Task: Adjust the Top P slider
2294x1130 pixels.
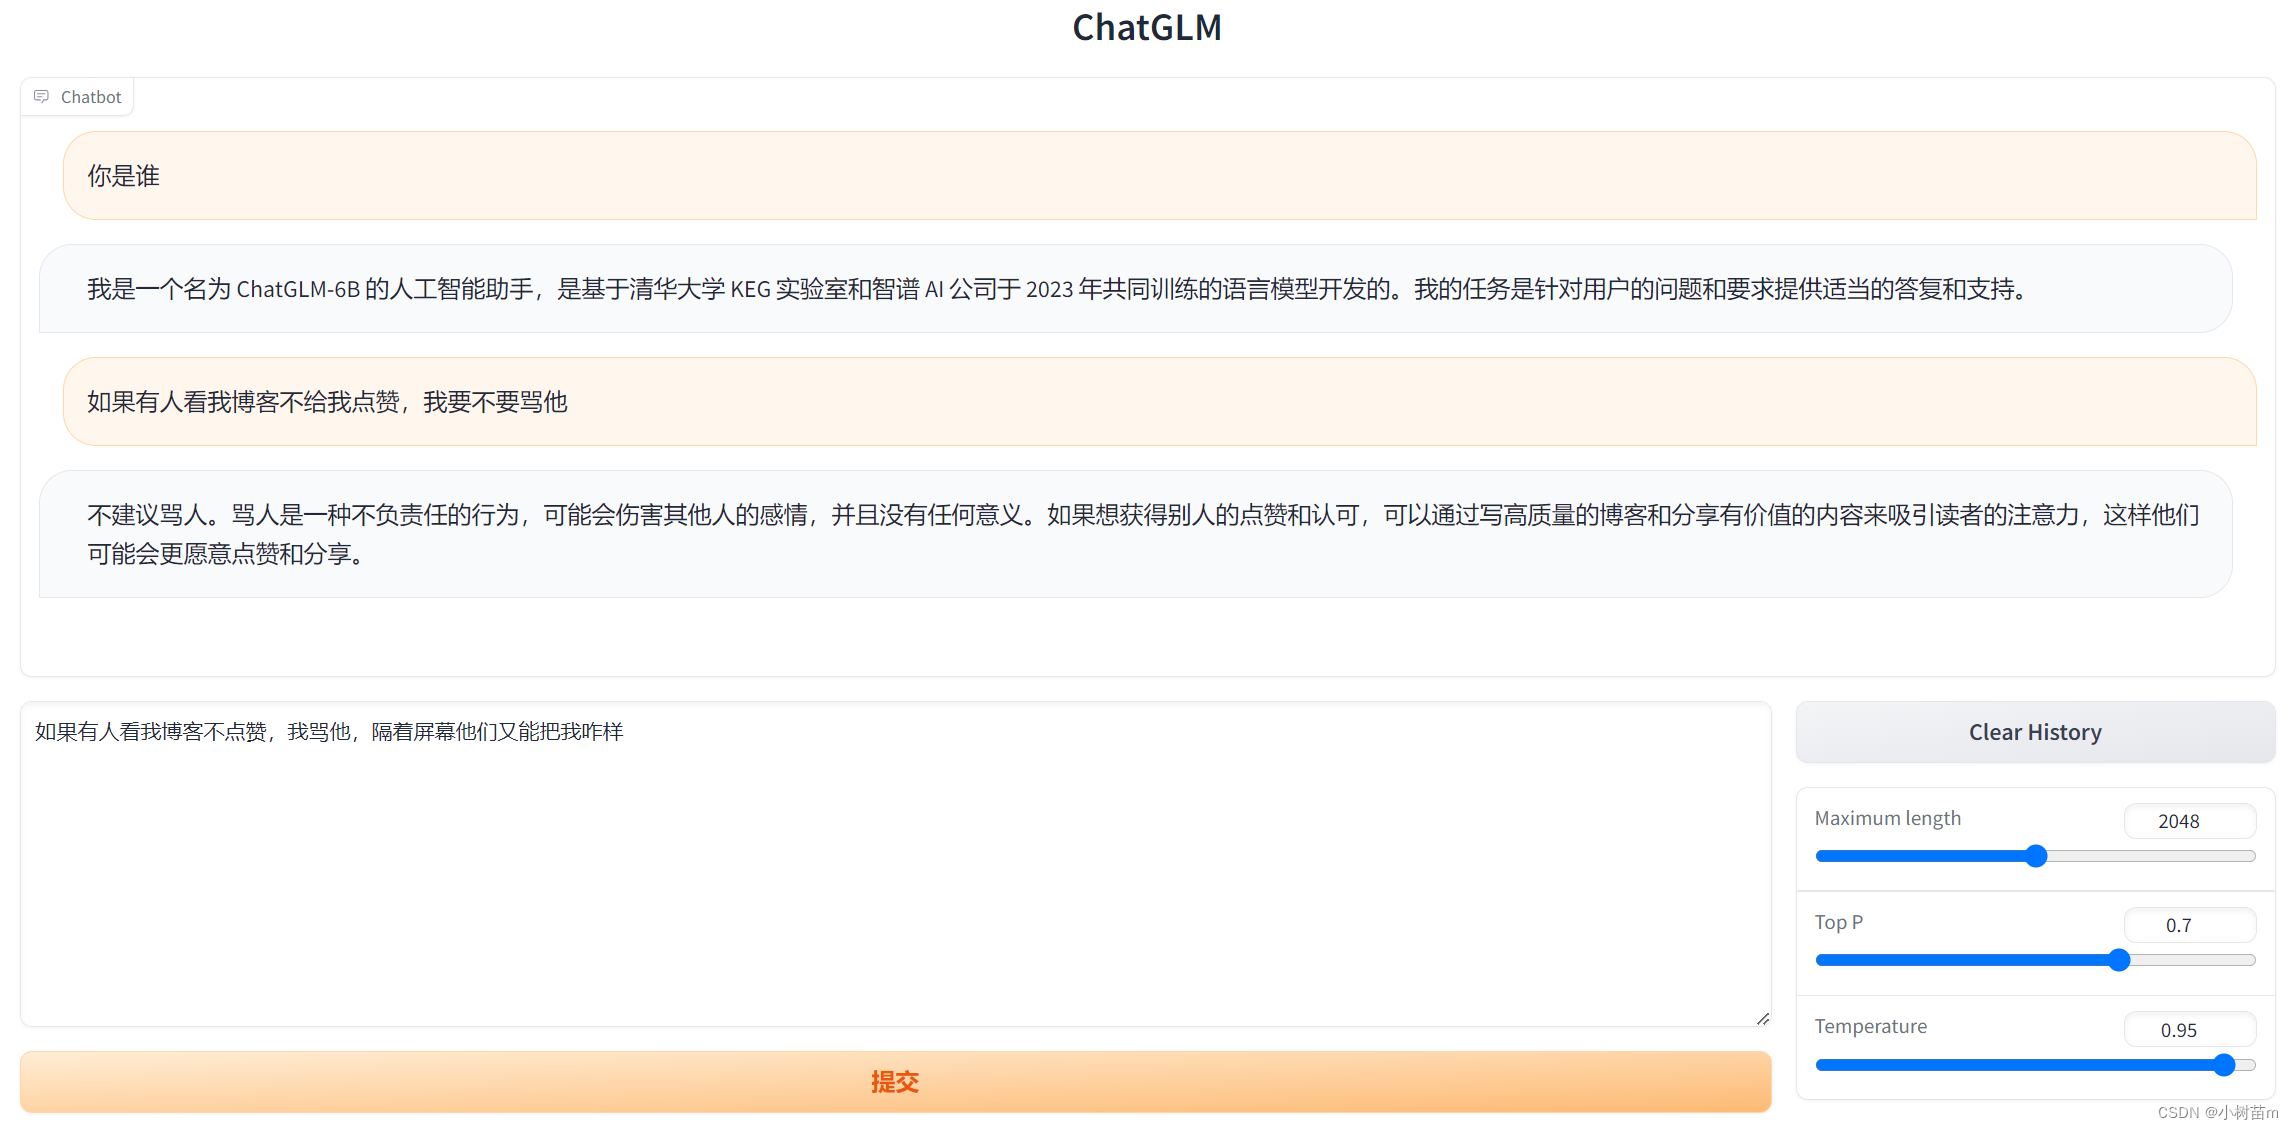Action: tap(2035, 960)
